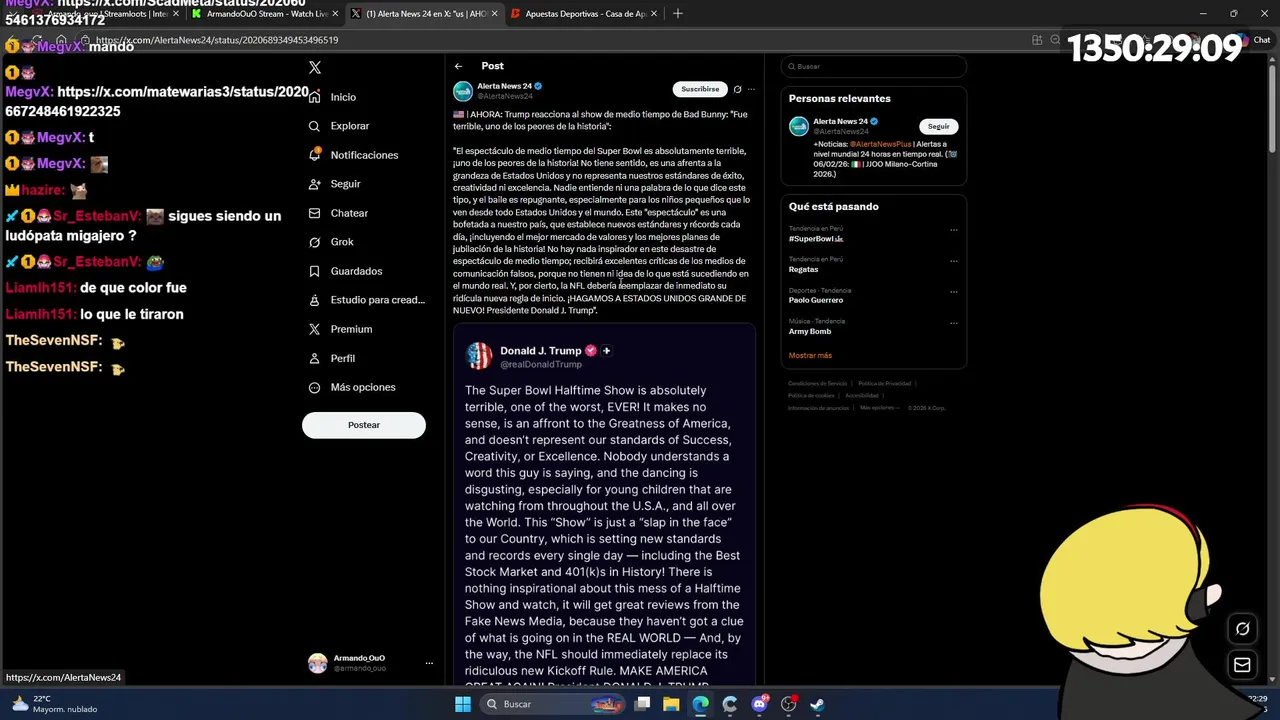Open more options for Paolo Guerrero trend
The height and width of the screenshot is (720, 1280).
(953, 292)
